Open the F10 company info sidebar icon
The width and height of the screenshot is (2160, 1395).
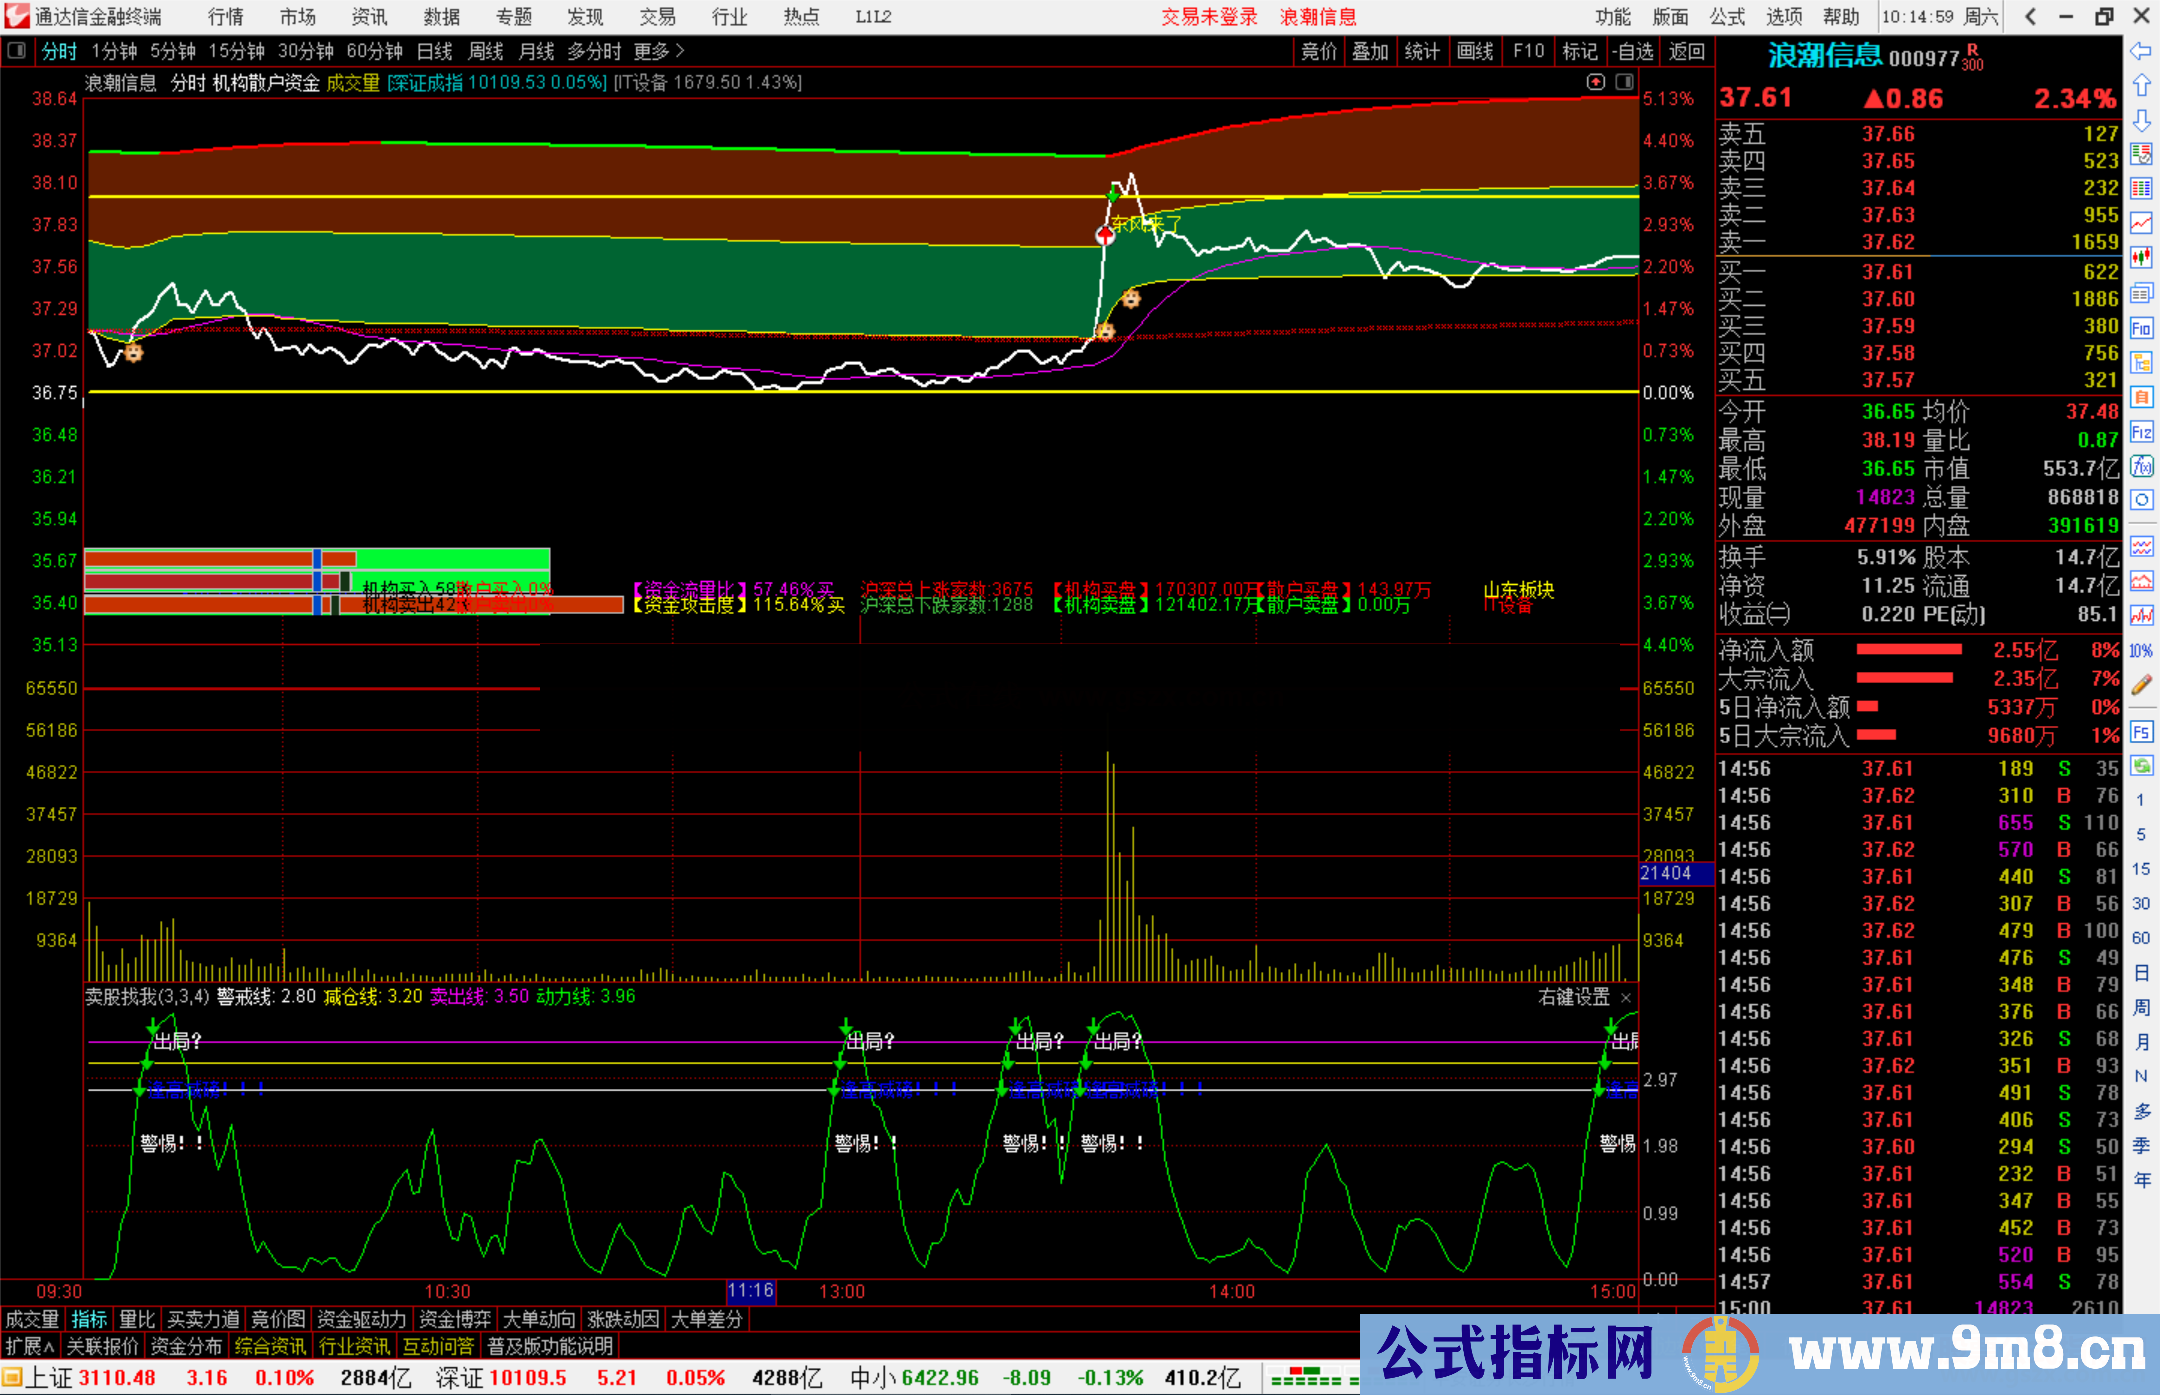[x=2141, y=328]
